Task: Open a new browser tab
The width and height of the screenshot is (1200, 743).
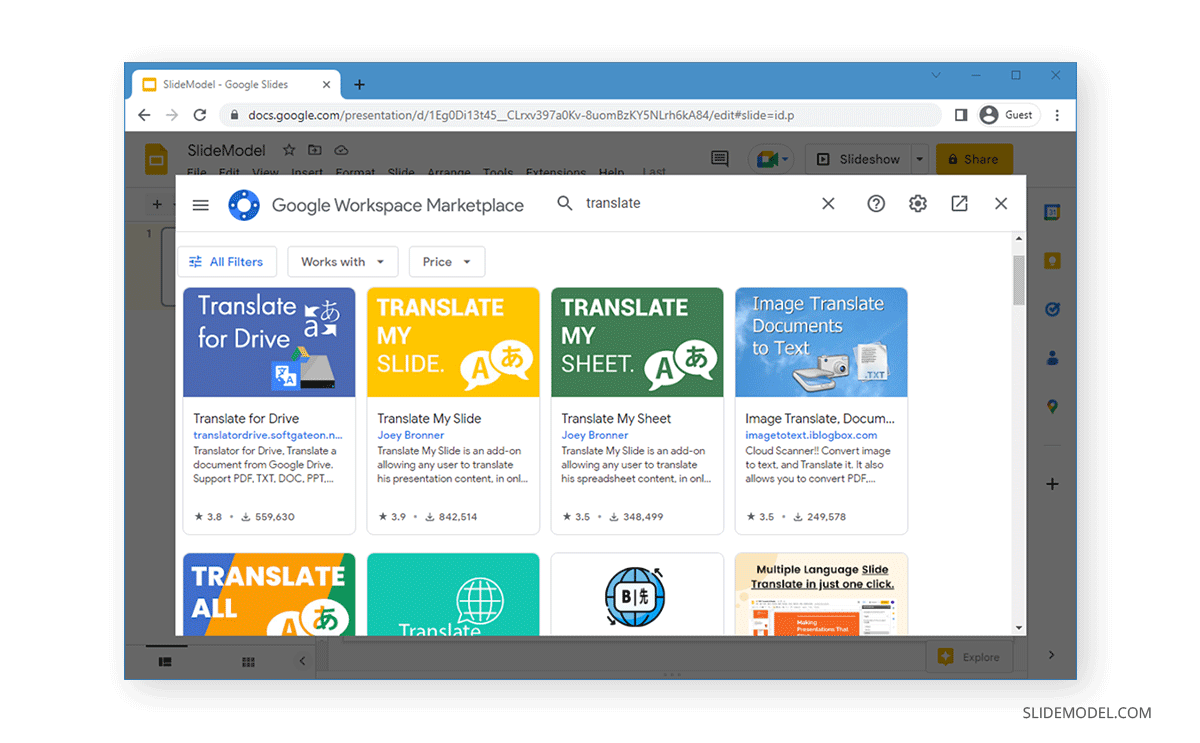Action: click(x=360, y=85)
